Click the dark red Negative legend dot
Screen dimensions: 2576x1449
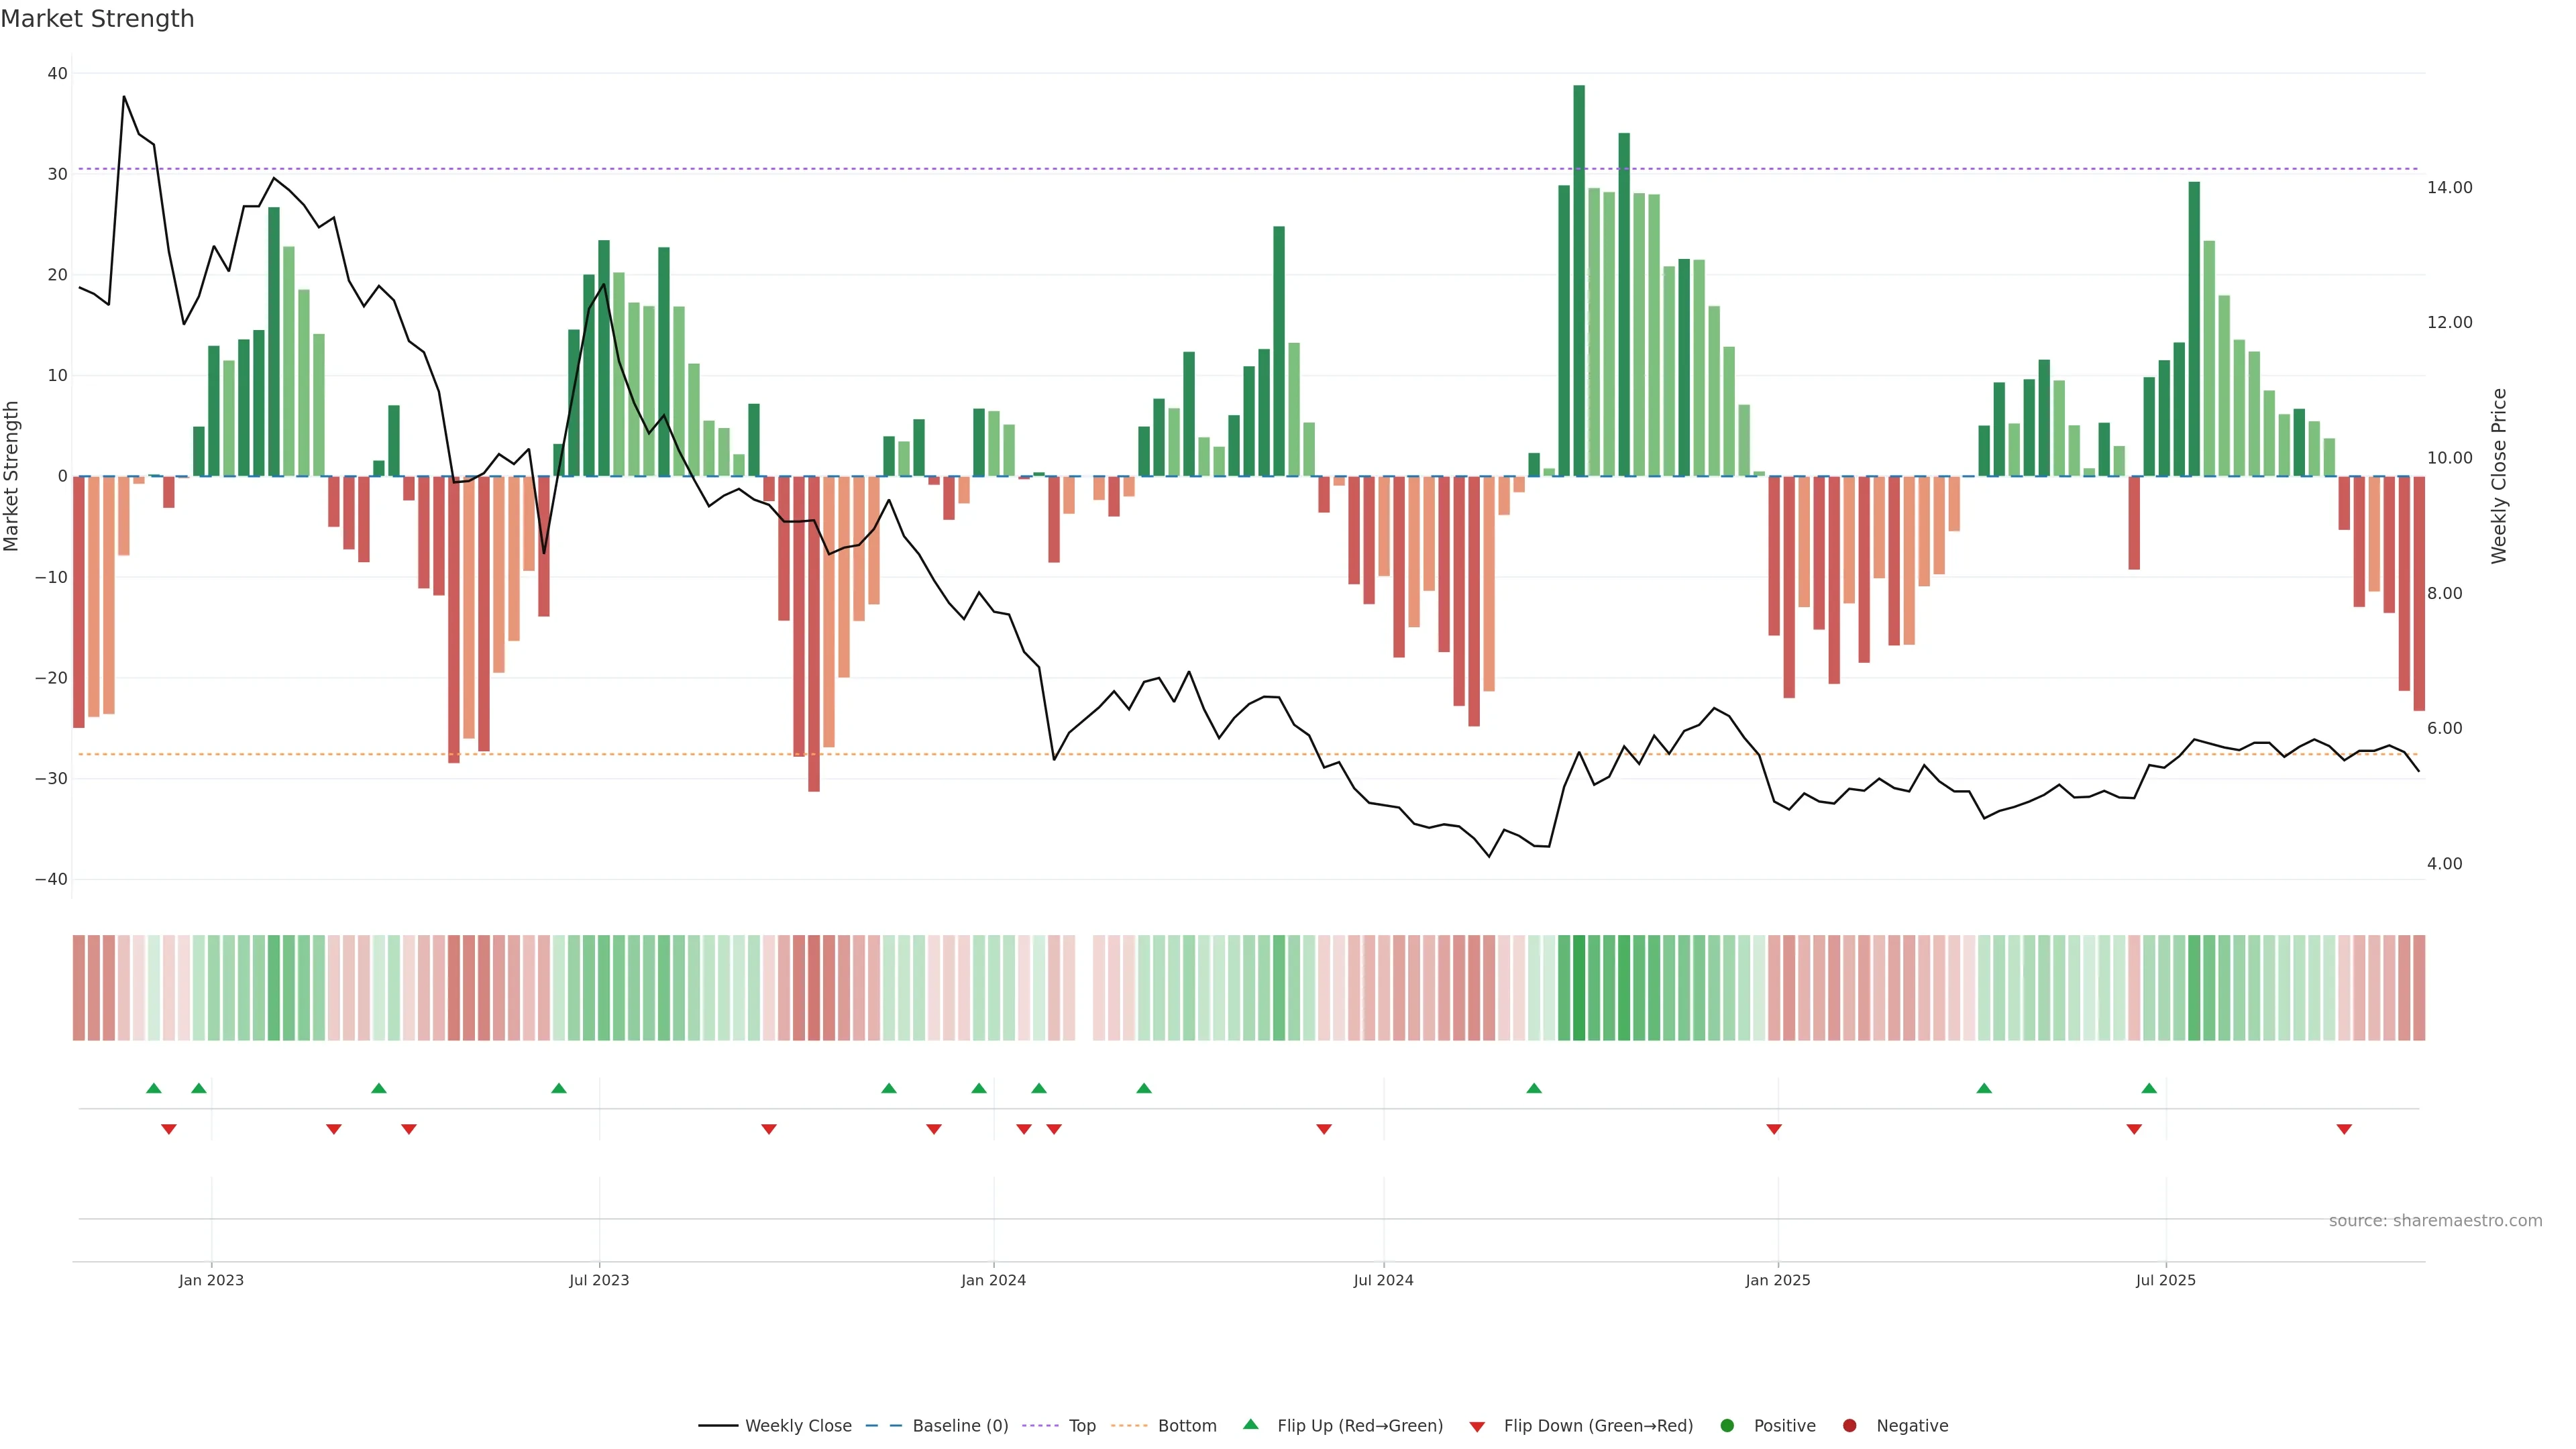pos(1849,1425)
